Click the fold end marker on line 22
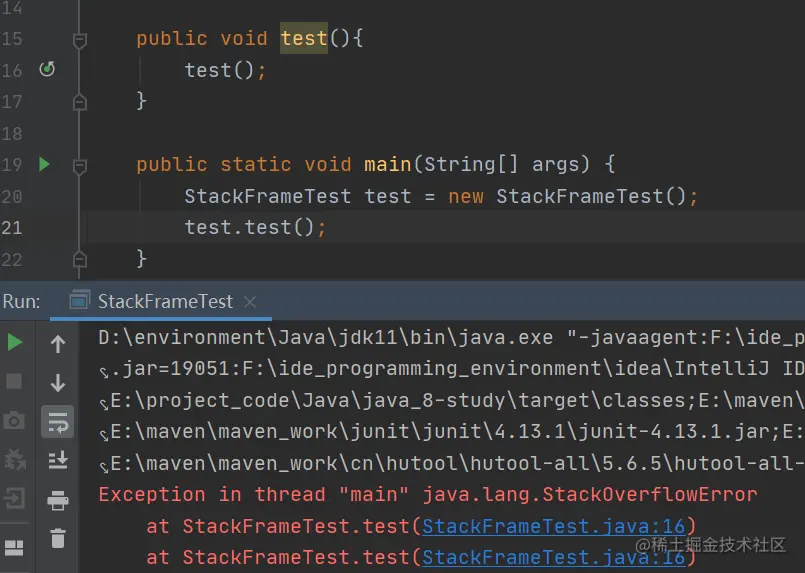Screen dimensions: 805x573 (80, 259)
